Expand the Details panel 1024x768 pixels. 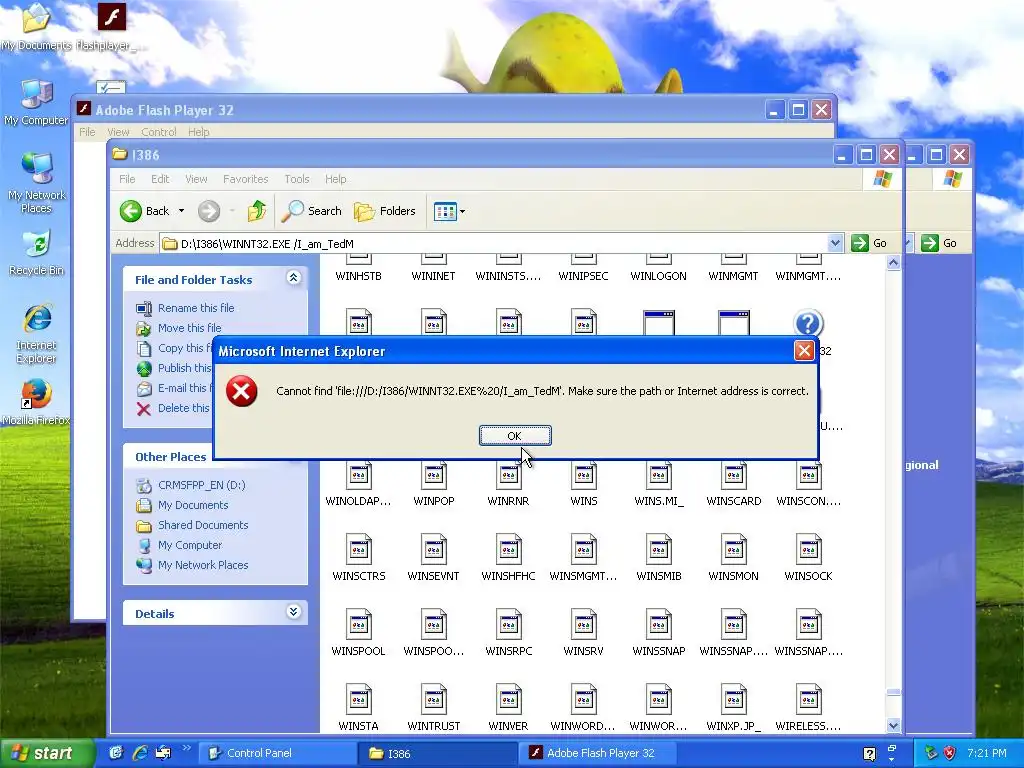click(293, 612)
